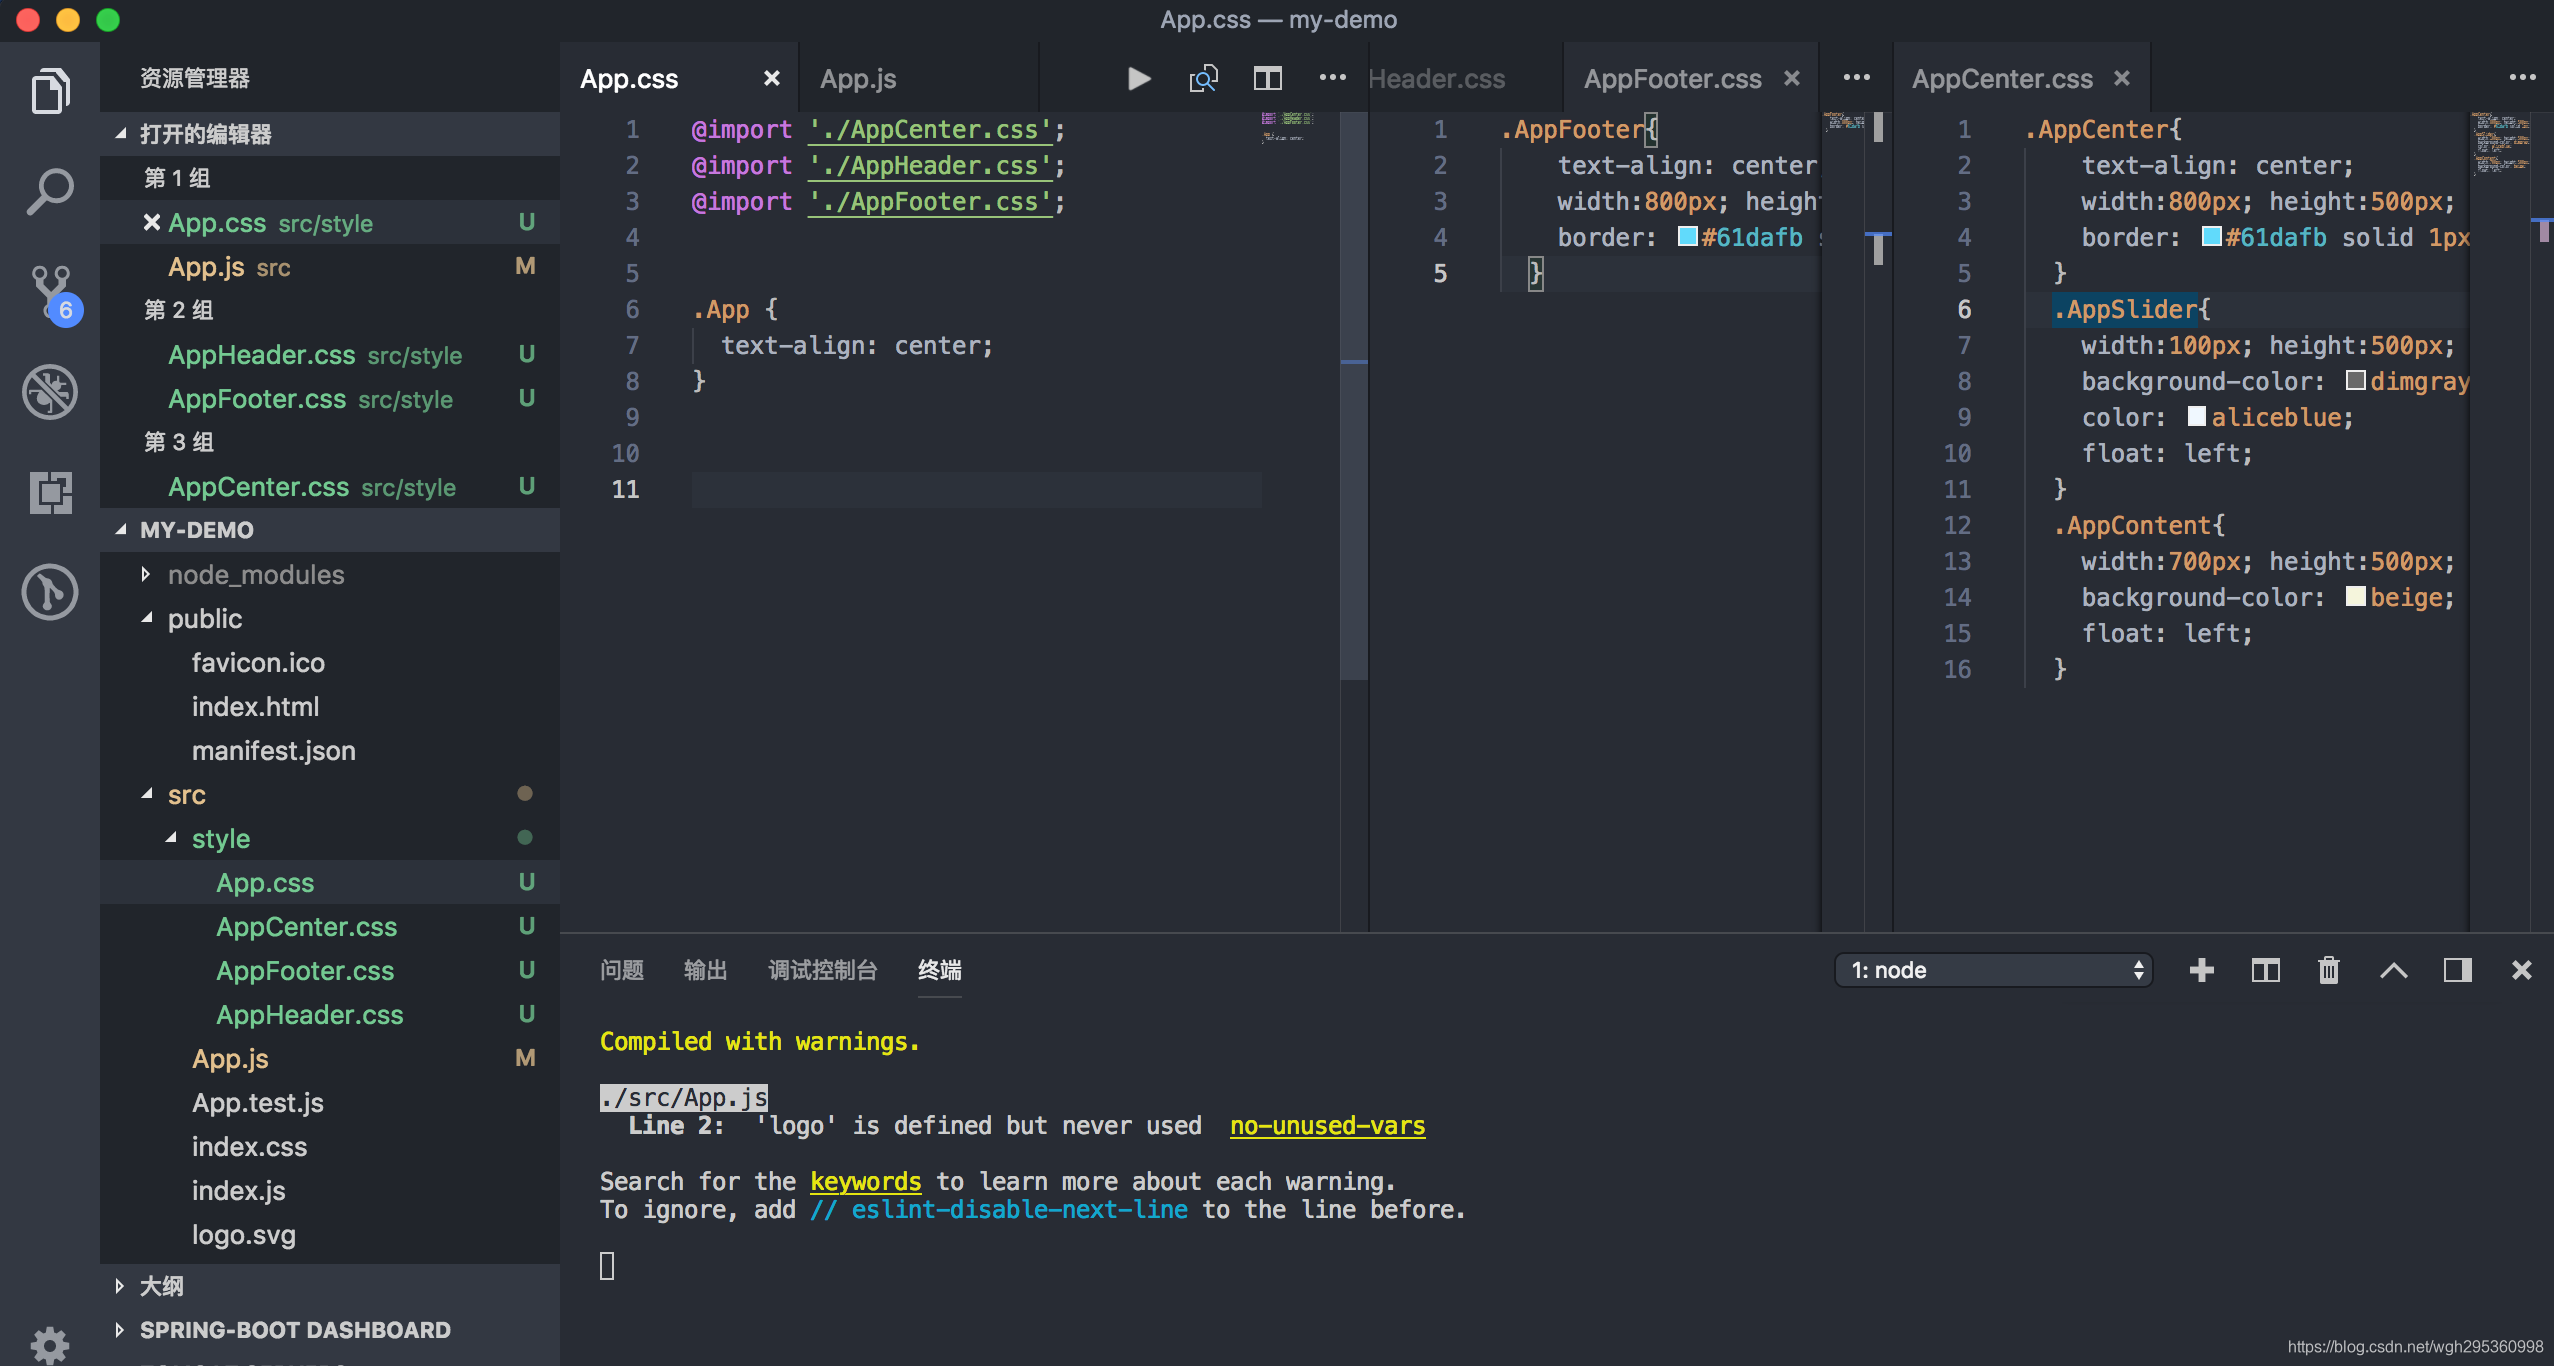
Task: Select AppHeader.css in open editors group 2
Action: pyautogui.click(x=330, y=355)
